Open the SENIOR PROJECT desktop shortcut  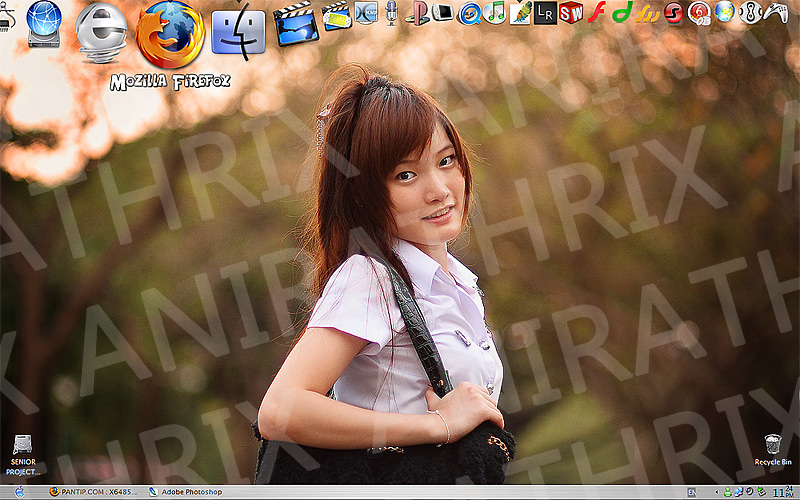pyautogui.click(x=22, y=456)
